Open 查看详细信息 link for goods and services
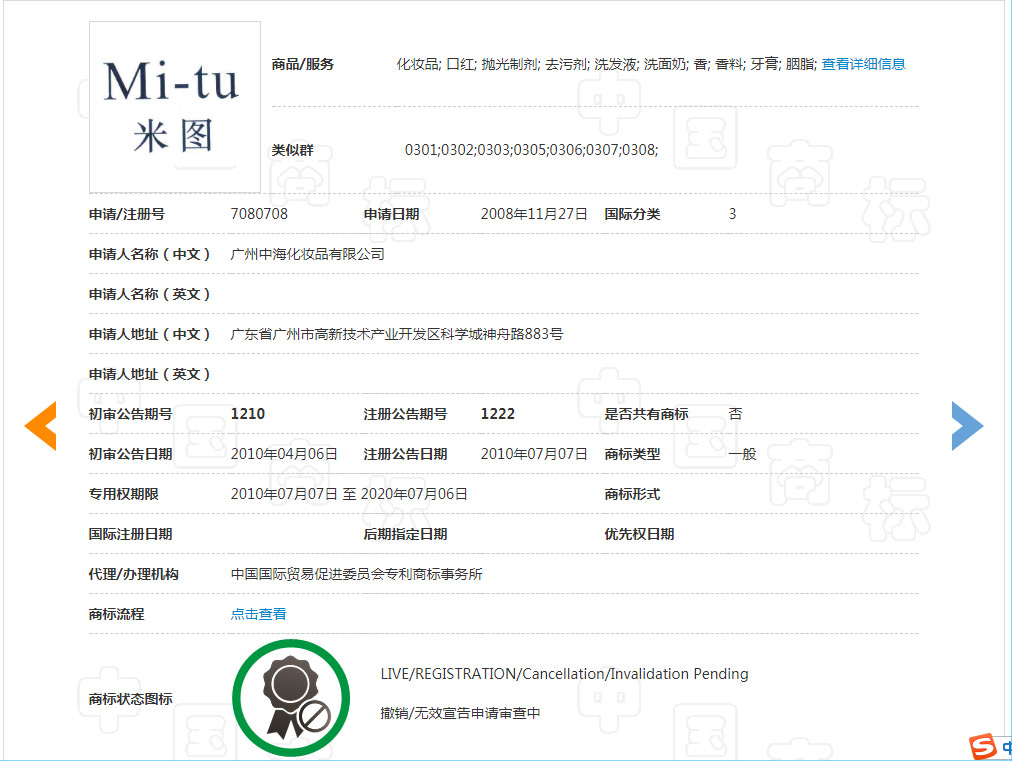This screenshot has height=761, width=1012. pyautogui.click(x=863, y=64)
